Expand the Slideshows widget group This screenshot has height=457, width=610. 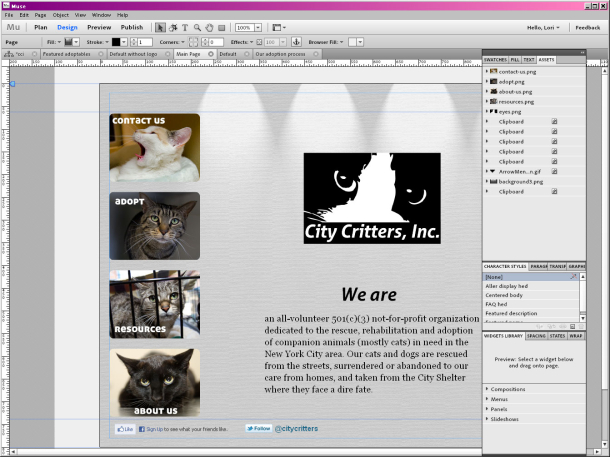coord(487,419)
